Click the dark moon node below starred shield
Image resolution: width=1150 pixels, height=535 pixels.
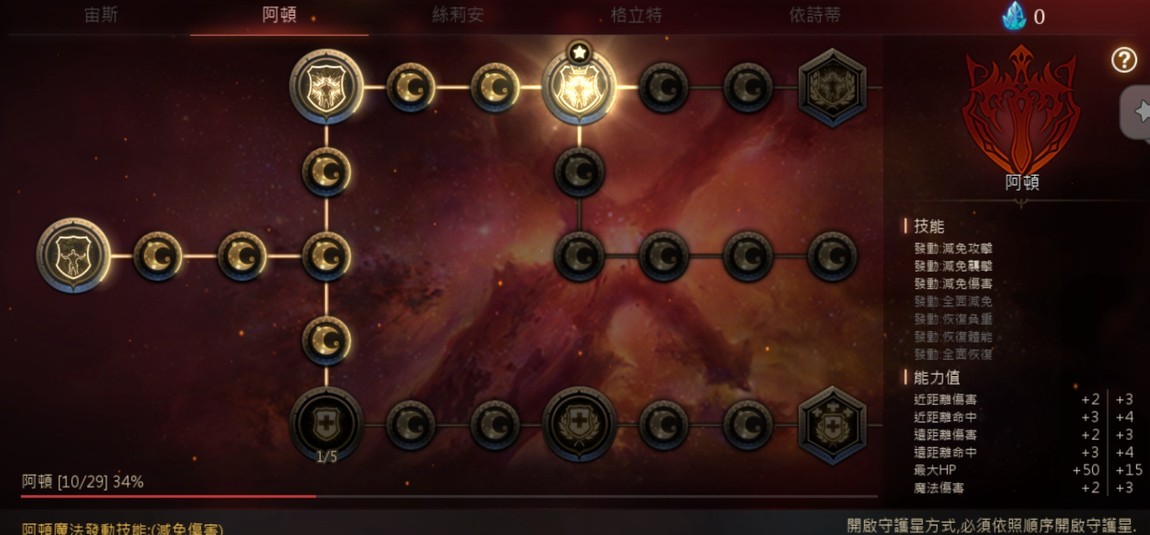[x=579, y=172]
